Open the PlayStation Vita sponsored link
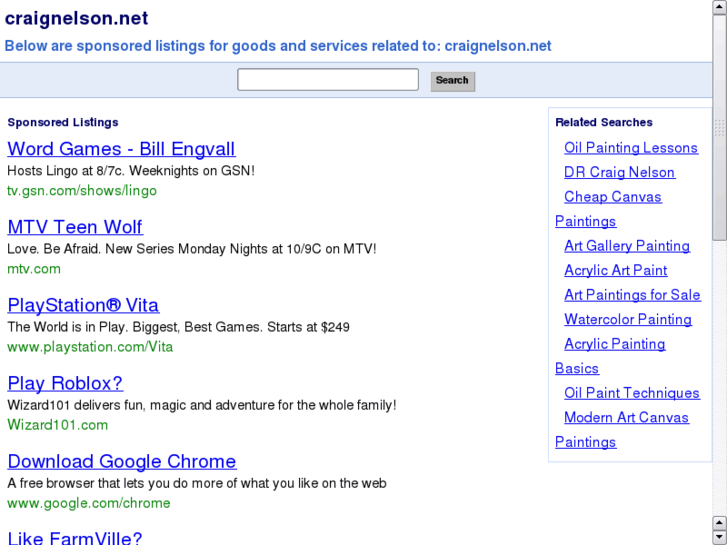 click(83, 305)
